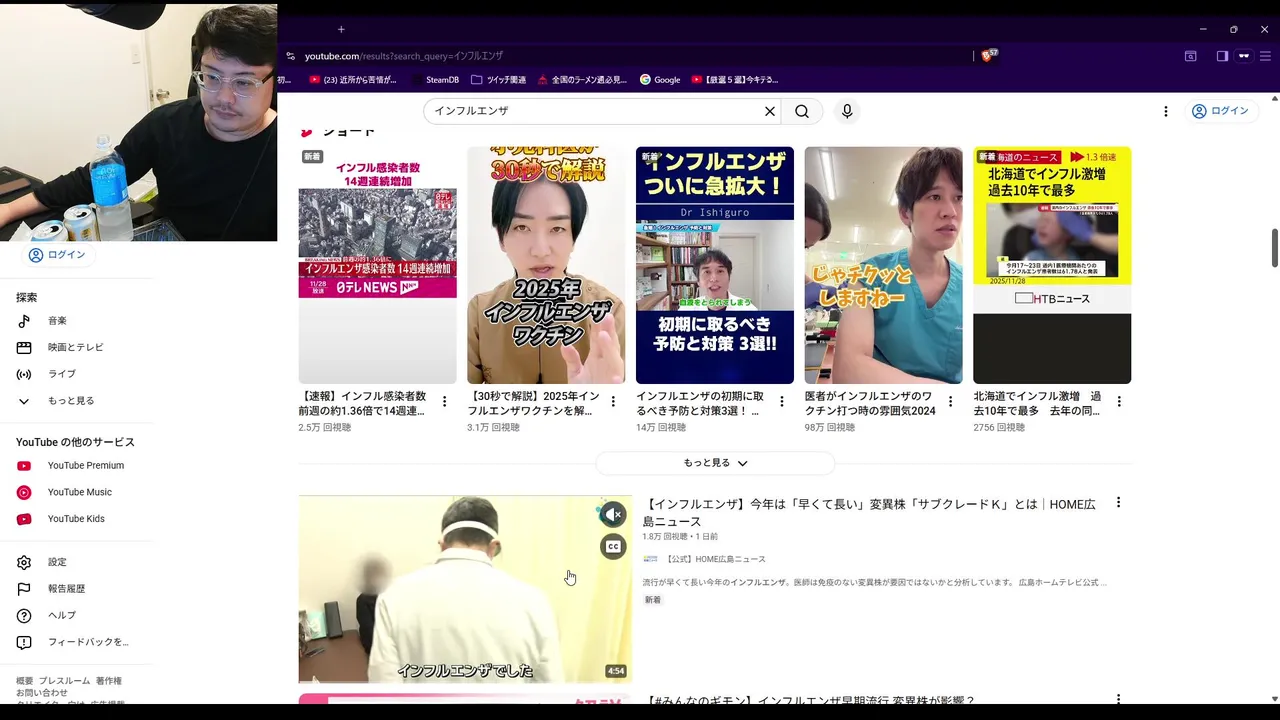Screen dimensions: 1280x720
Task: Open the ツイッチ関連 bookmarks folder
Action: tap(498, 80)
